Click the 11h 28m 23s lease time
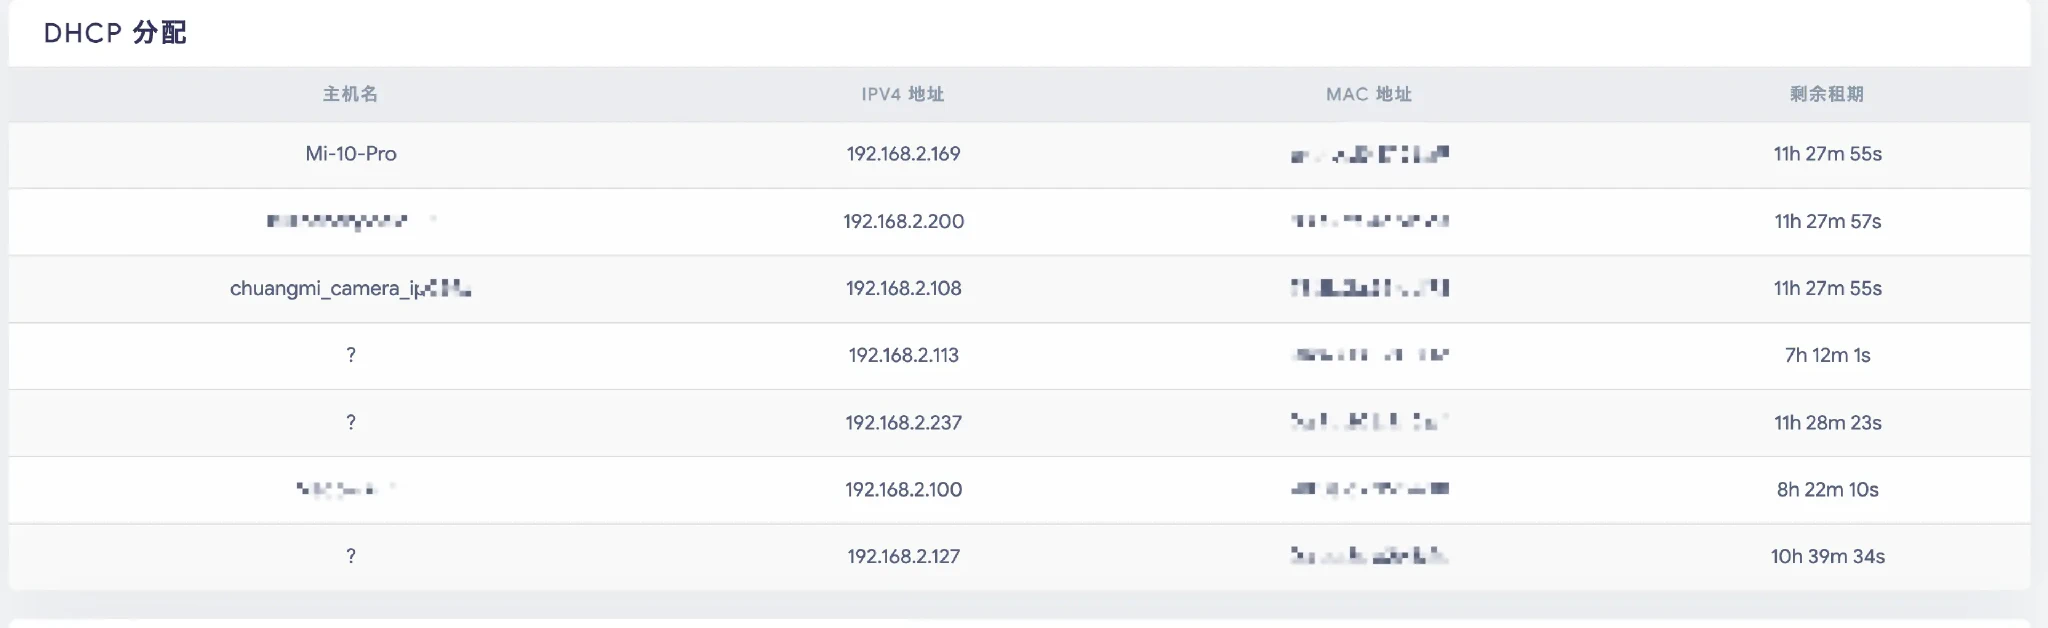 (1827, 422)
